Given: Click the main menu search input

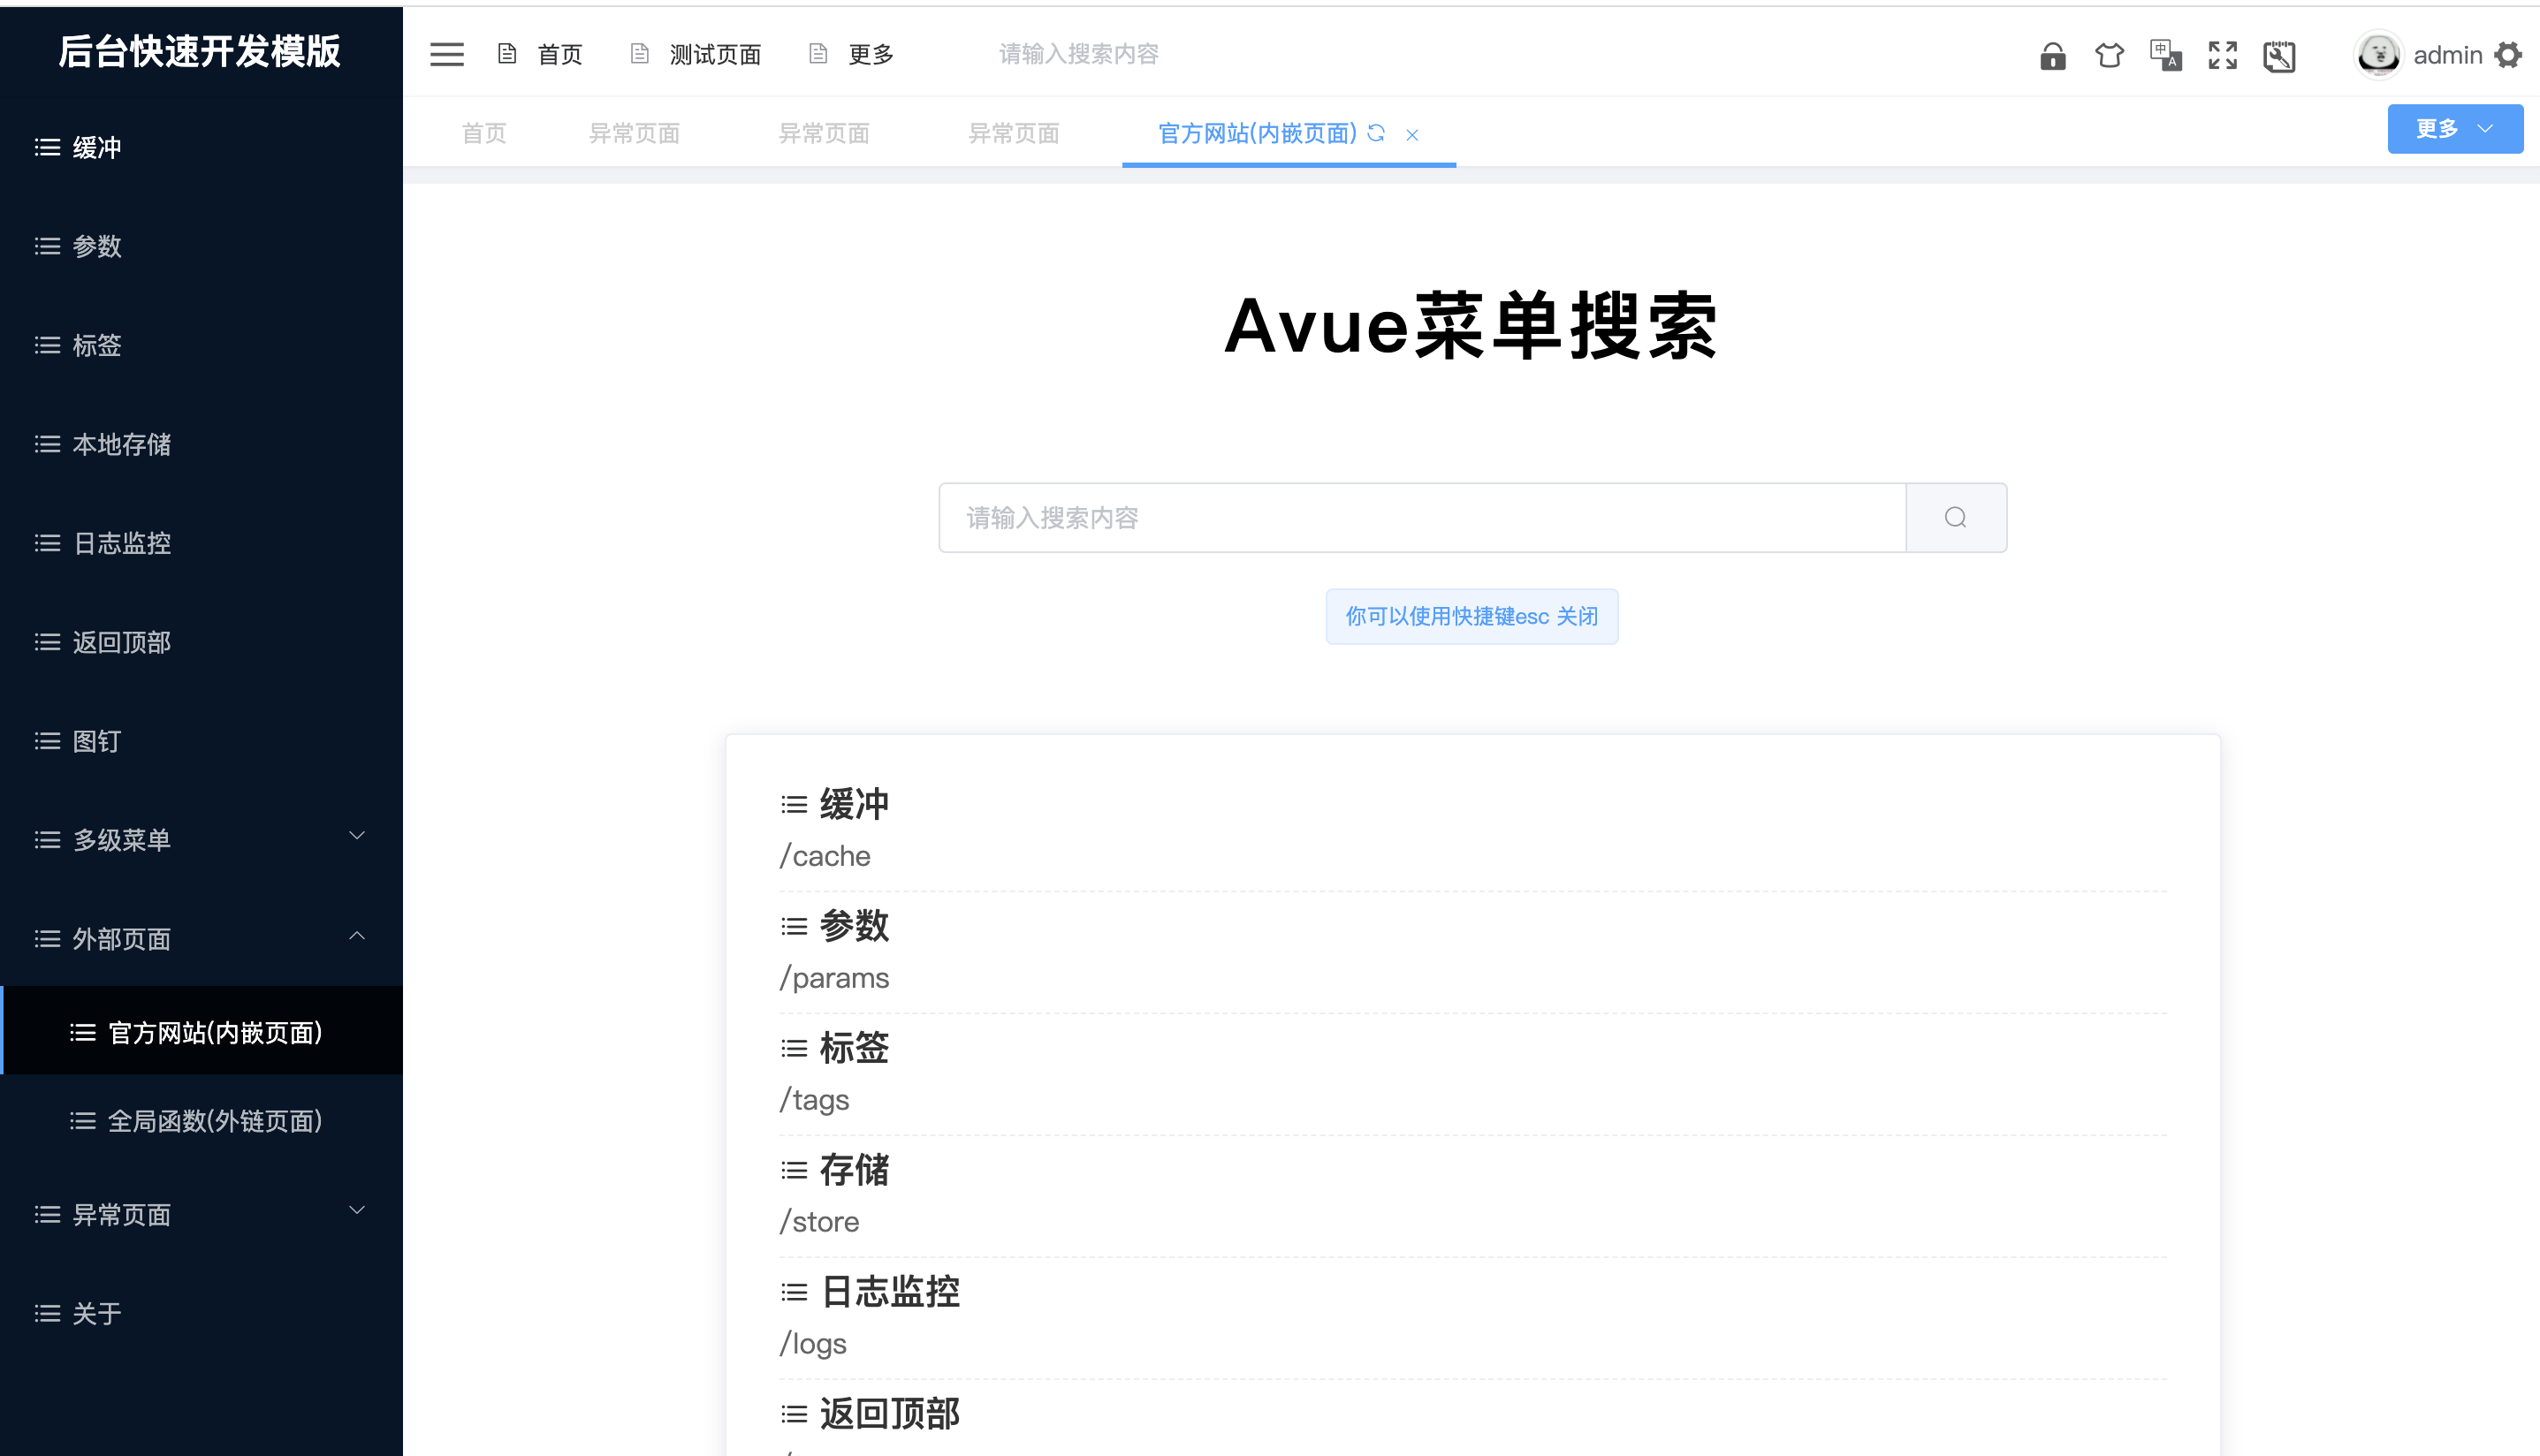Looking at the screenshot, I should [x=1421, y=517].
